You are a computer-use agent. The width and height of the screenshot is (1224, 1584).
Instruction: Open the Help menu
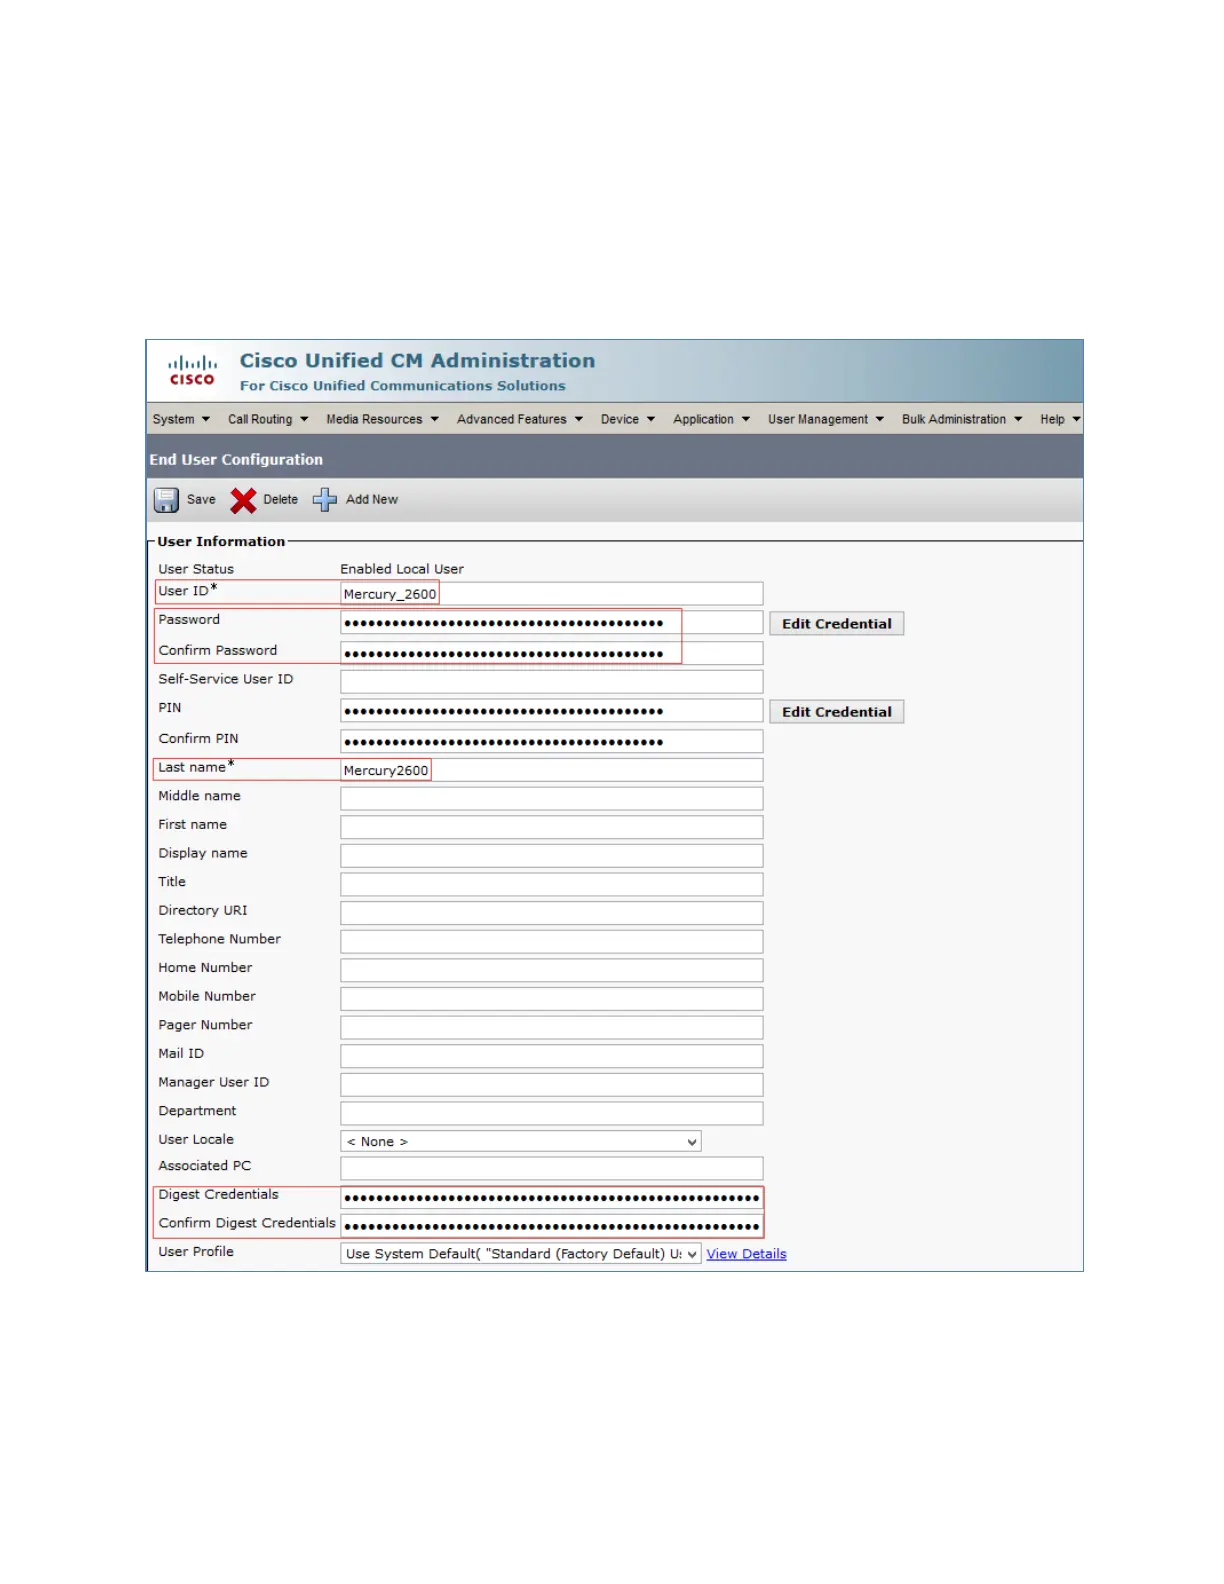[x=1060, y=420]
